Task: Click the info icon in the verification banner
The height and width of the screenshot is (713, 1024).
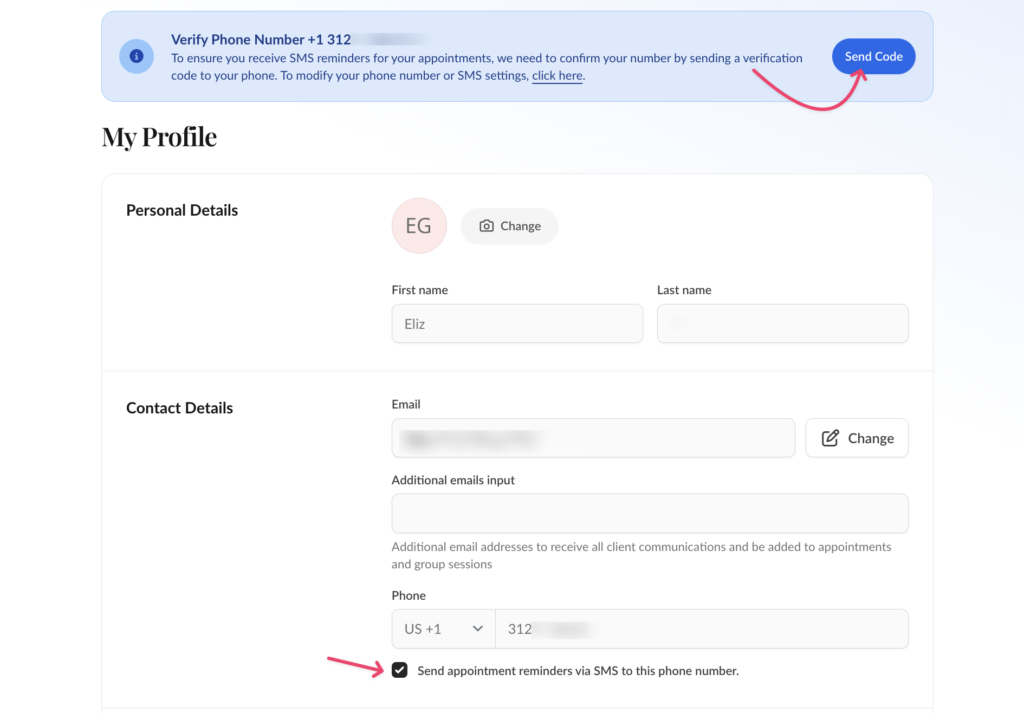Action: 136,56
